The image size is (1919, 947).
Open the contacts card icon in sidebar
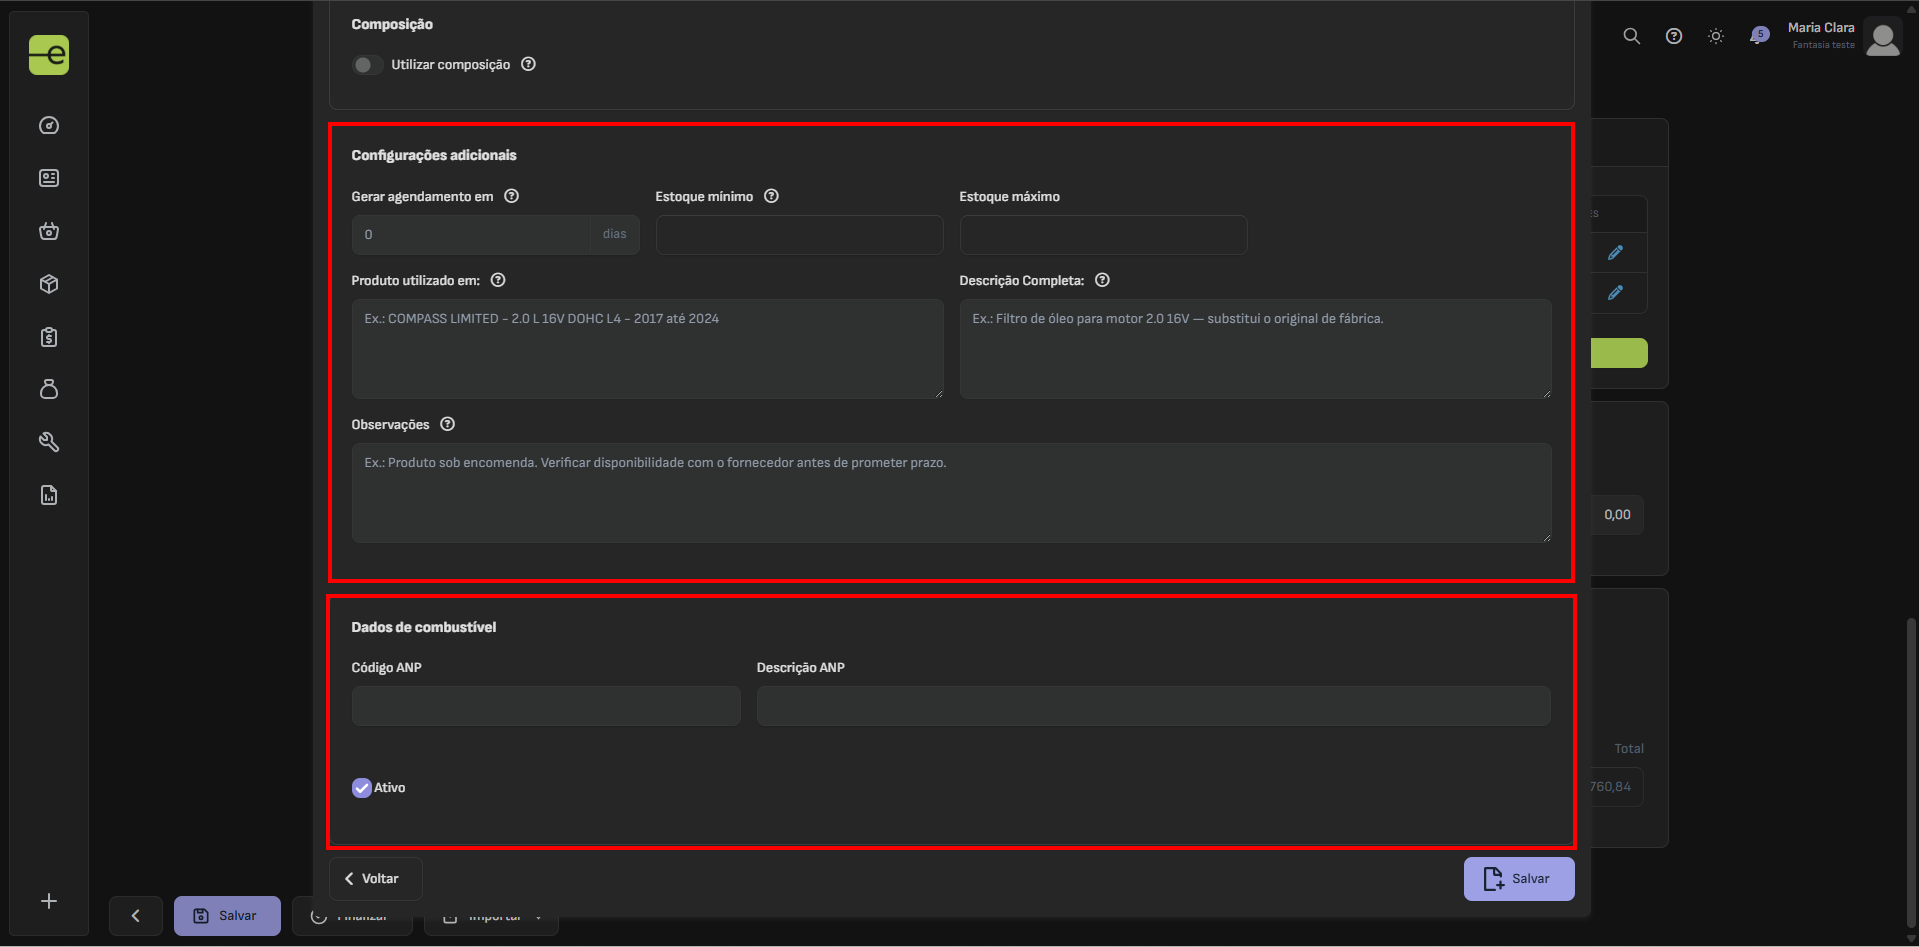point(49,178)
